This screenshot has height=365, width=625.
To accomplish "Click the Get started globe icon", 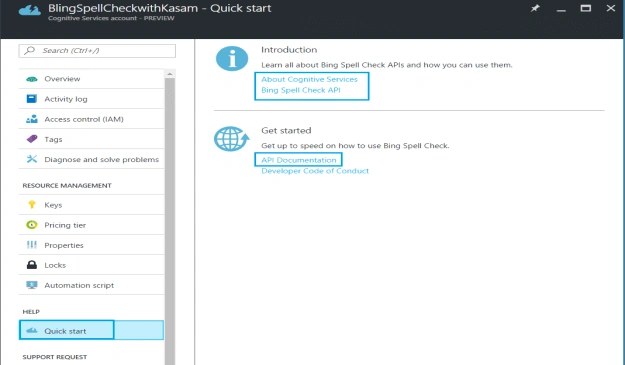I will (x=232, y=139).
